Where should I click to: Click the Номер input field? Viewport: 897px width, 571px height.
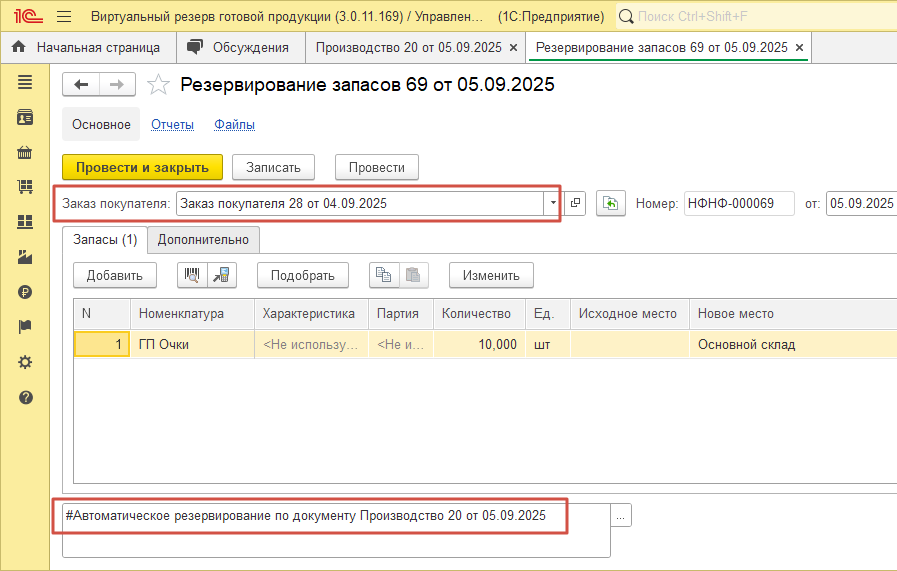[738, 203]
